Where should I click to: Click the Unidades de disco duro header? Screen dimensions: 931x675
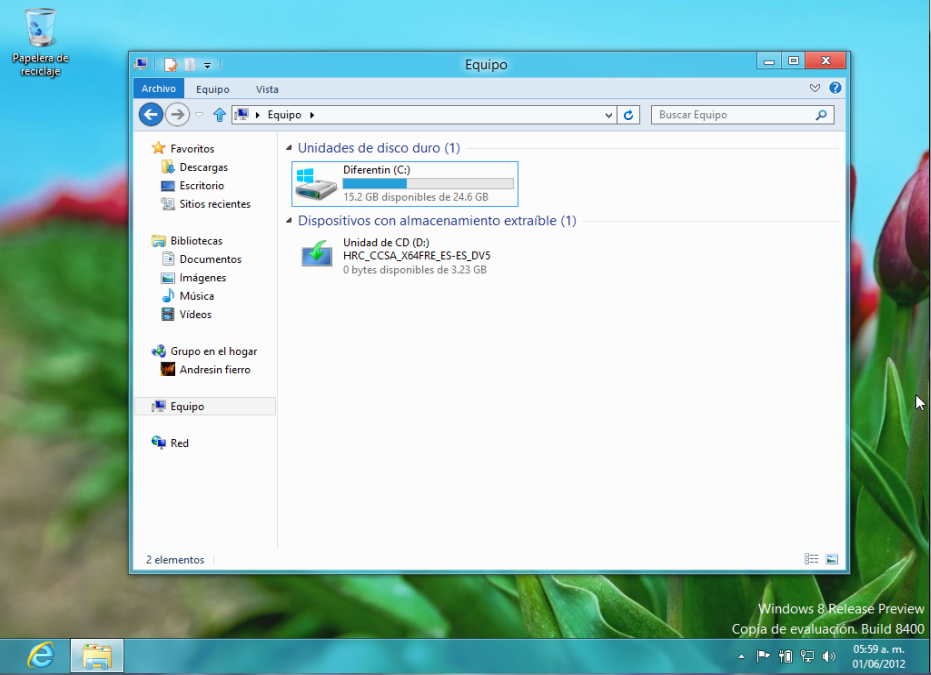[379, 148]
